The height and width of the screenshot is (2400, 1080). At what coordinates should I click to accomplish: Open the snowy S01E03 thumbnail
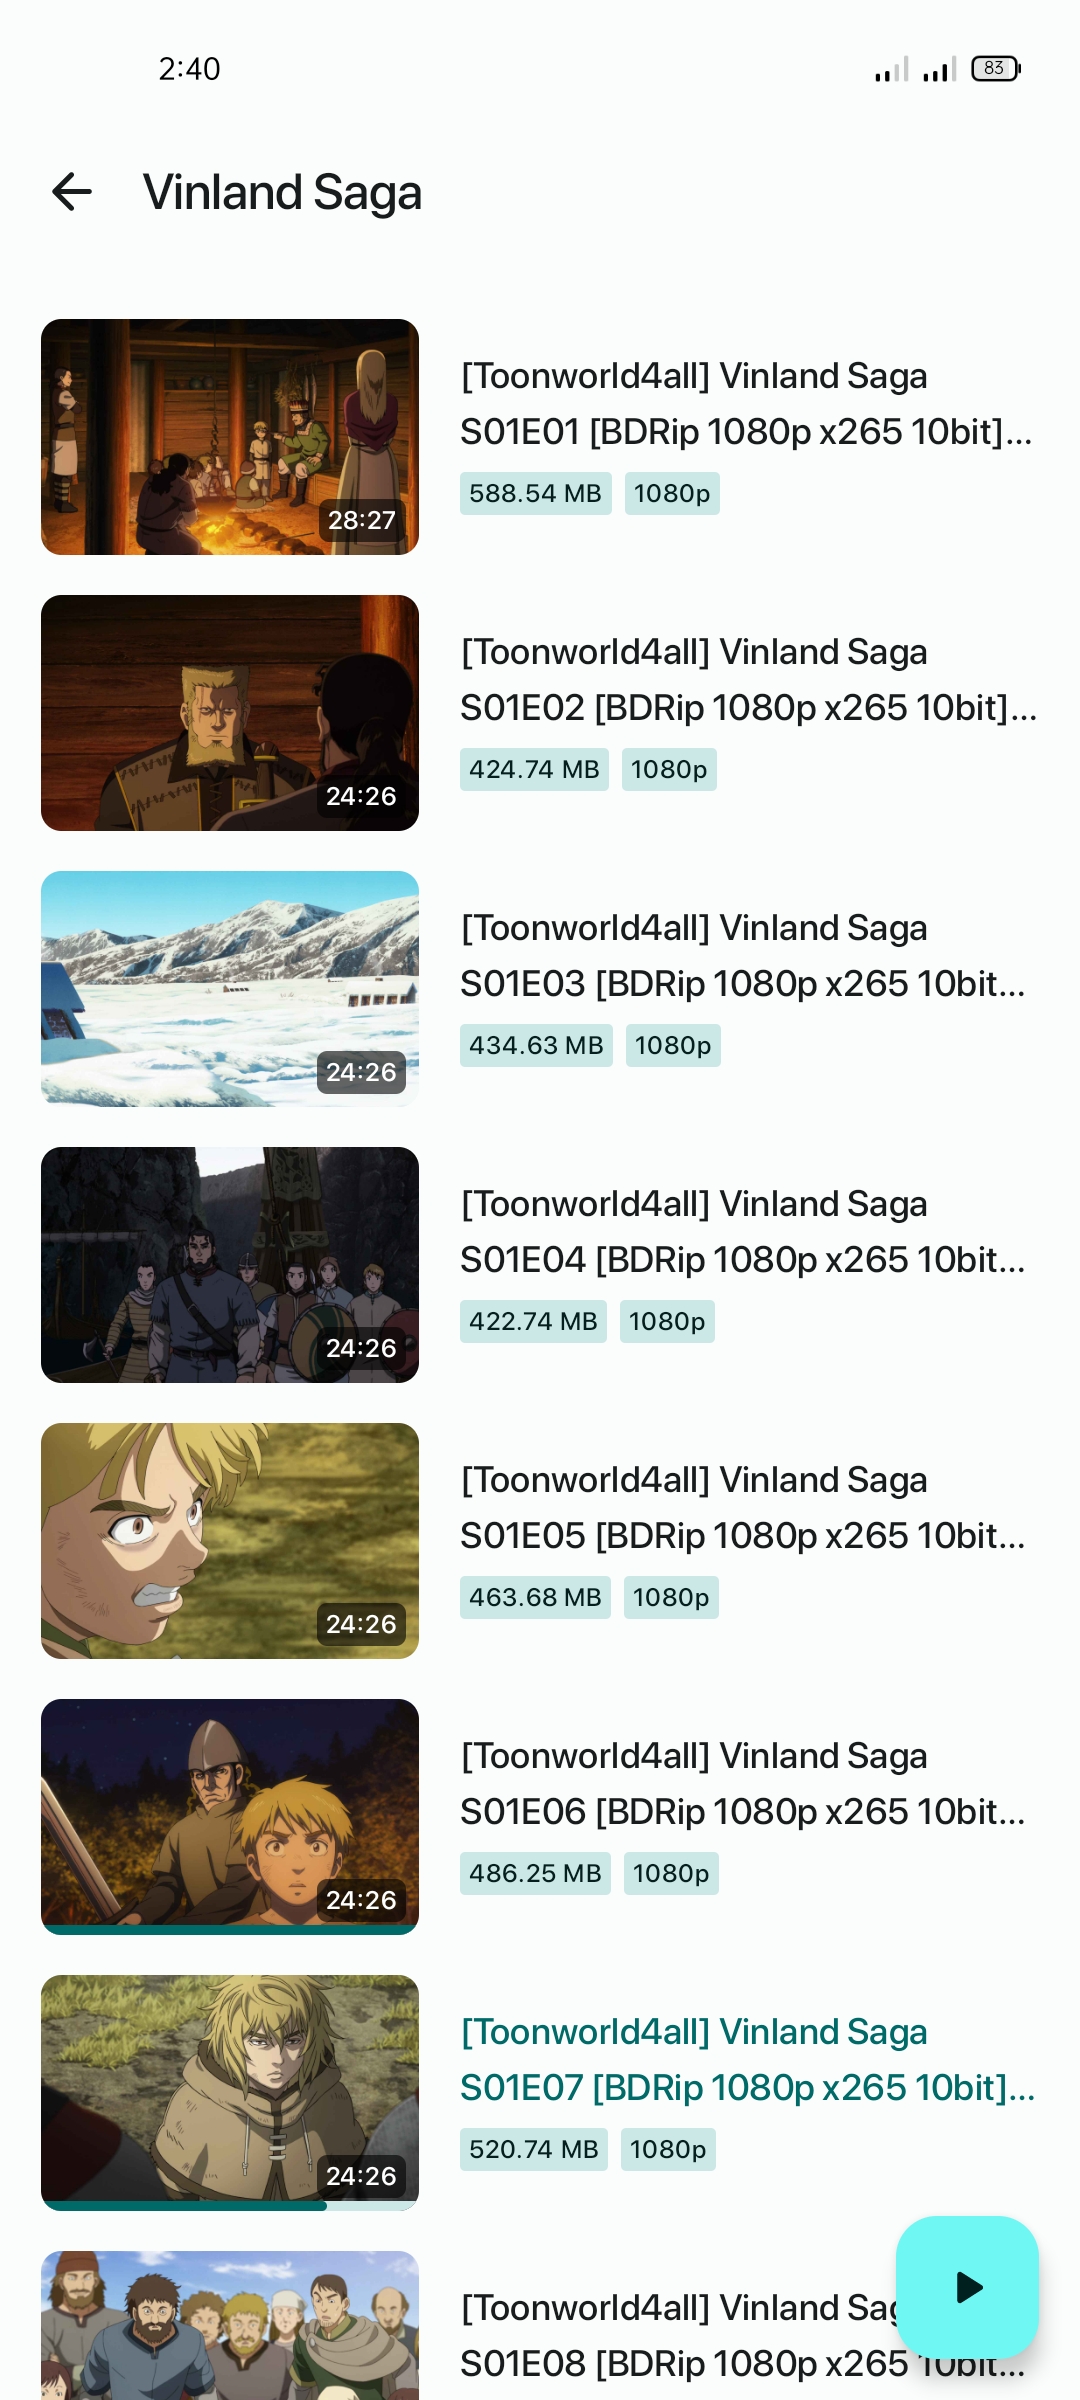tap(230, 989)
